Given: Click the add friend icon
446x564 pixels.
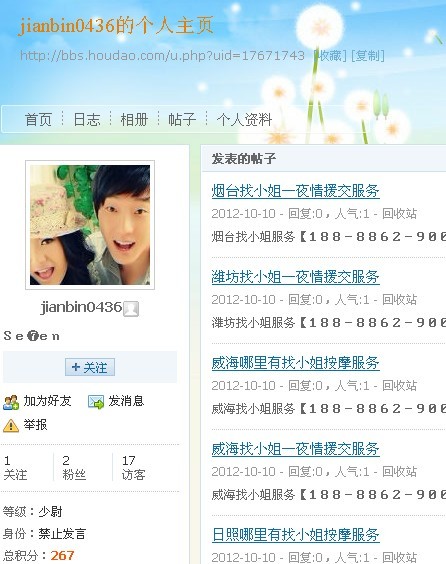Looking at the screenshot, I should [x=11, y=402].
